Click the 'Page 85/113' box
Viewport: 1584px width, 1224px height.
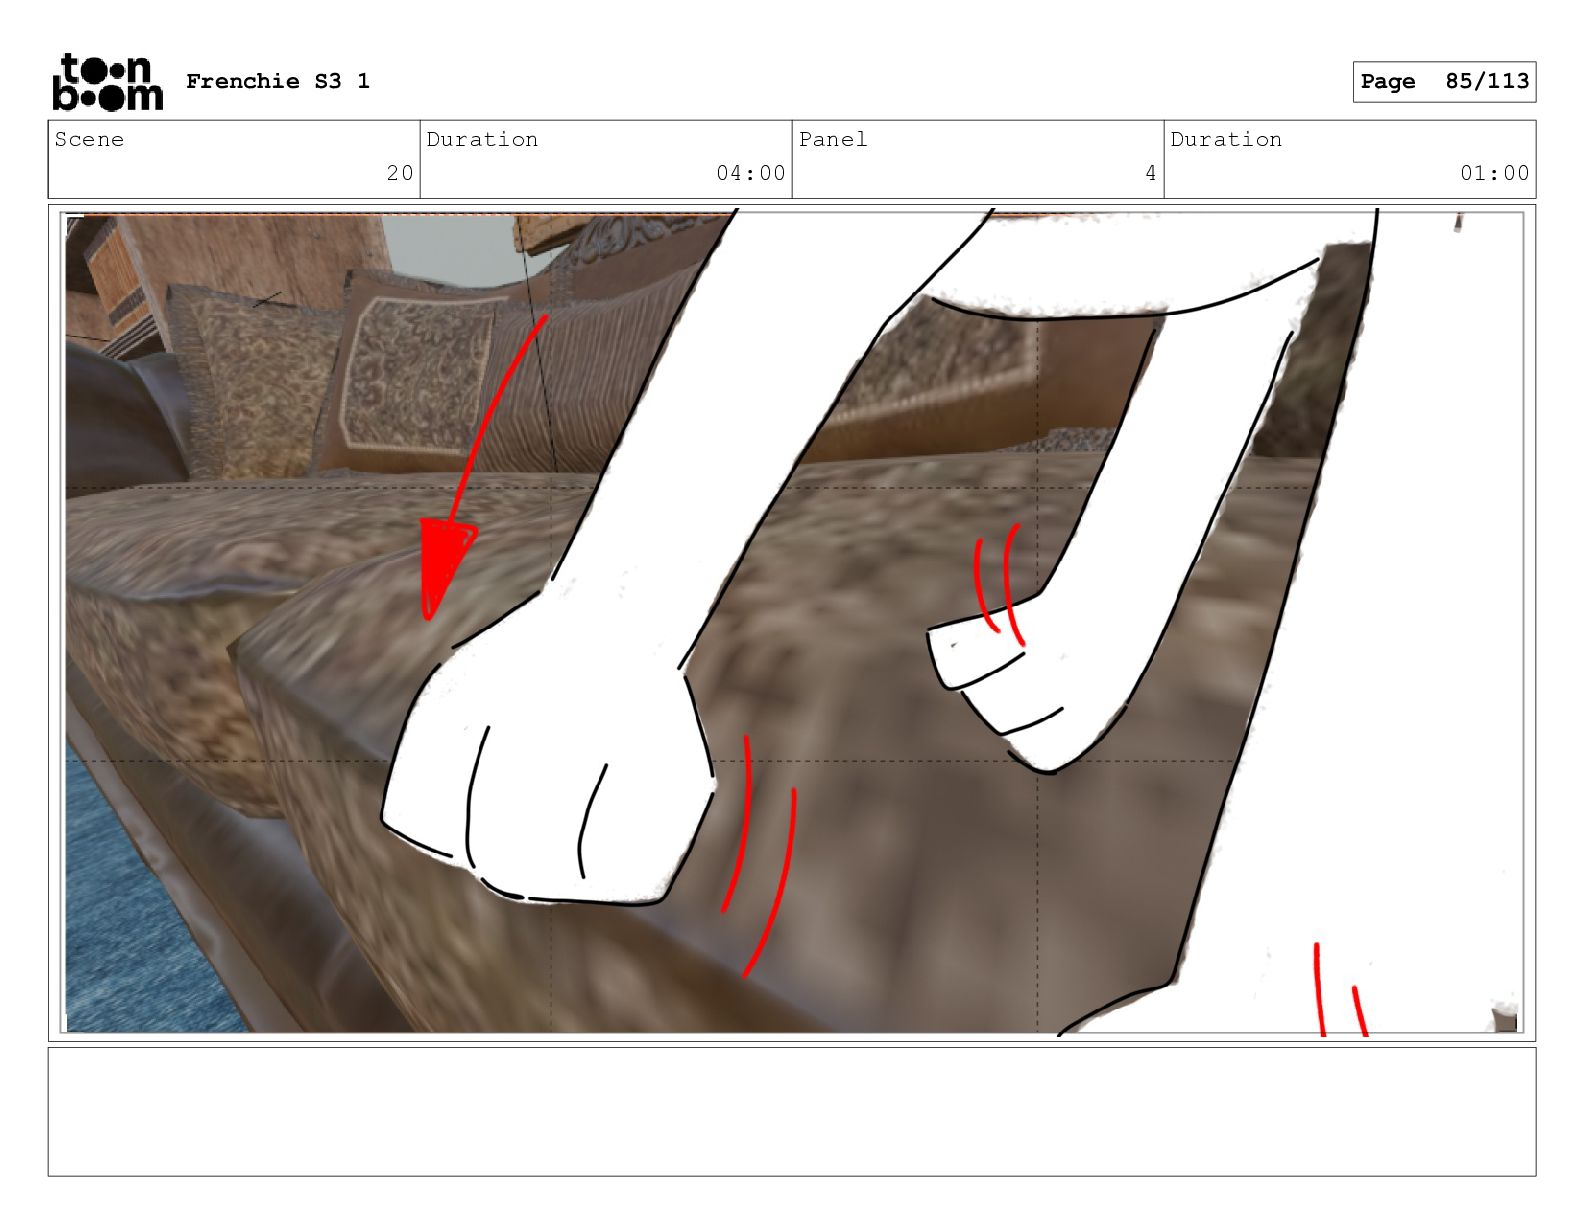point(1444,82)
